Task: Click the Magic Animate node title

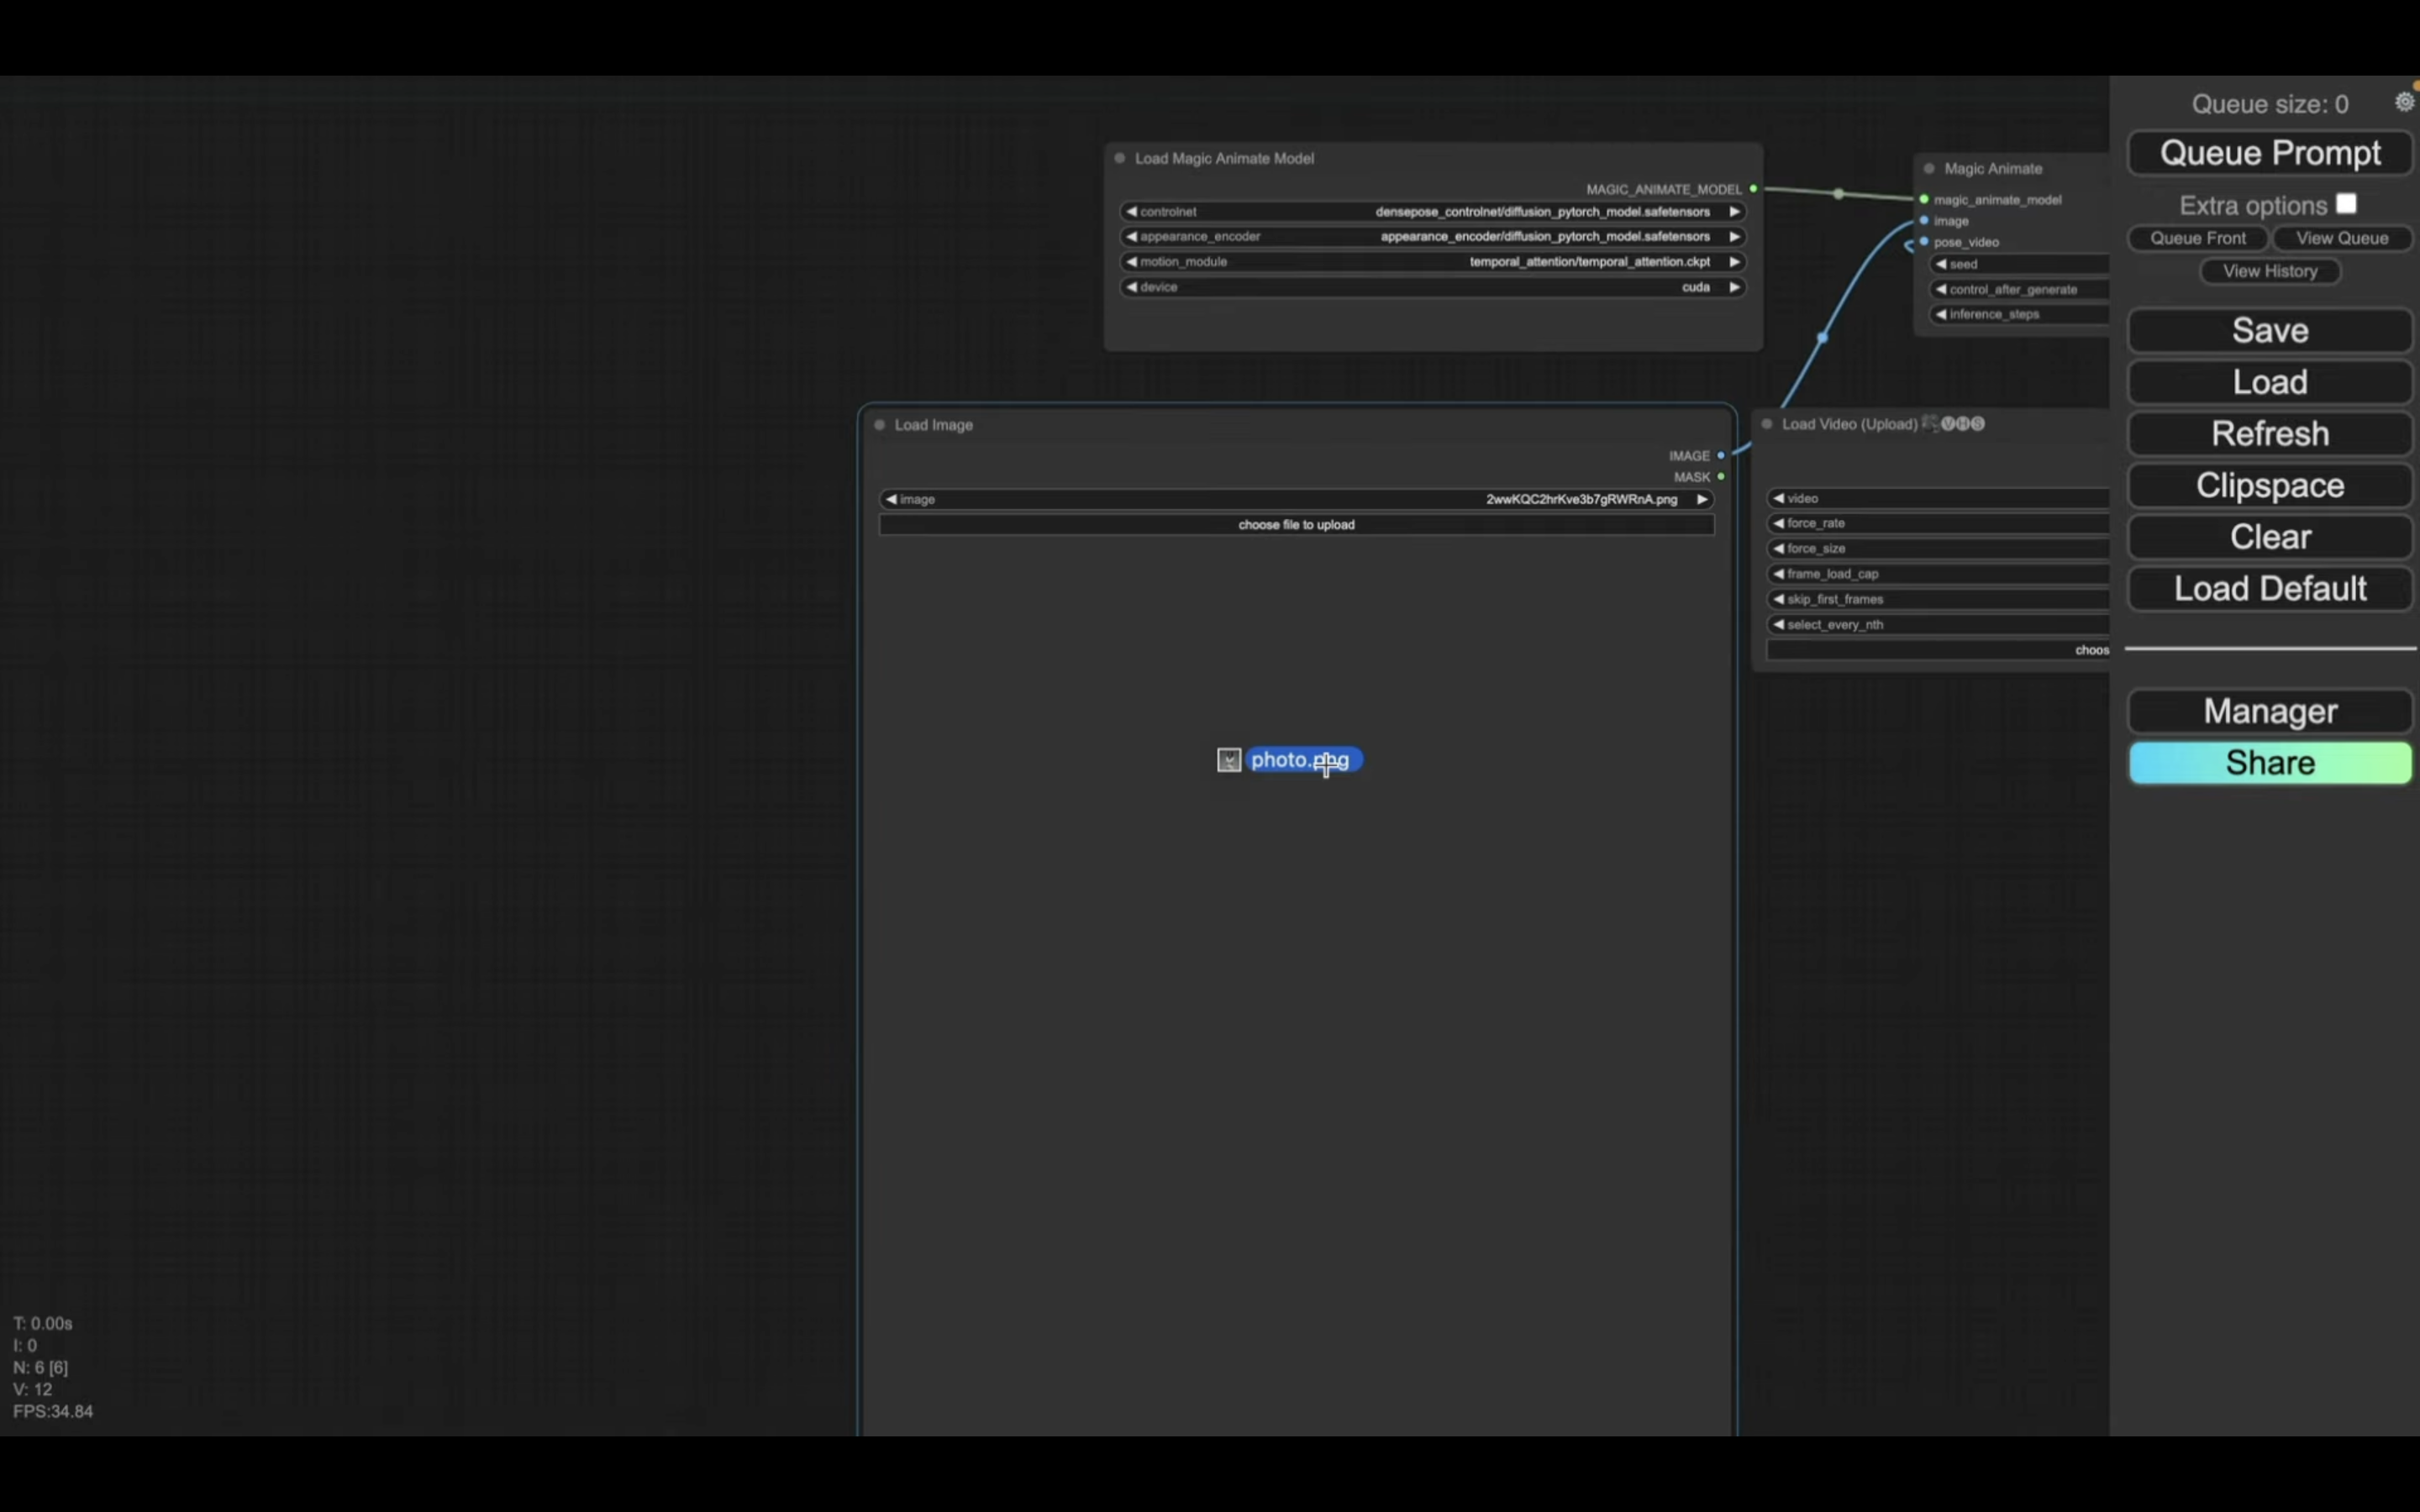Action: point(1993,168)
